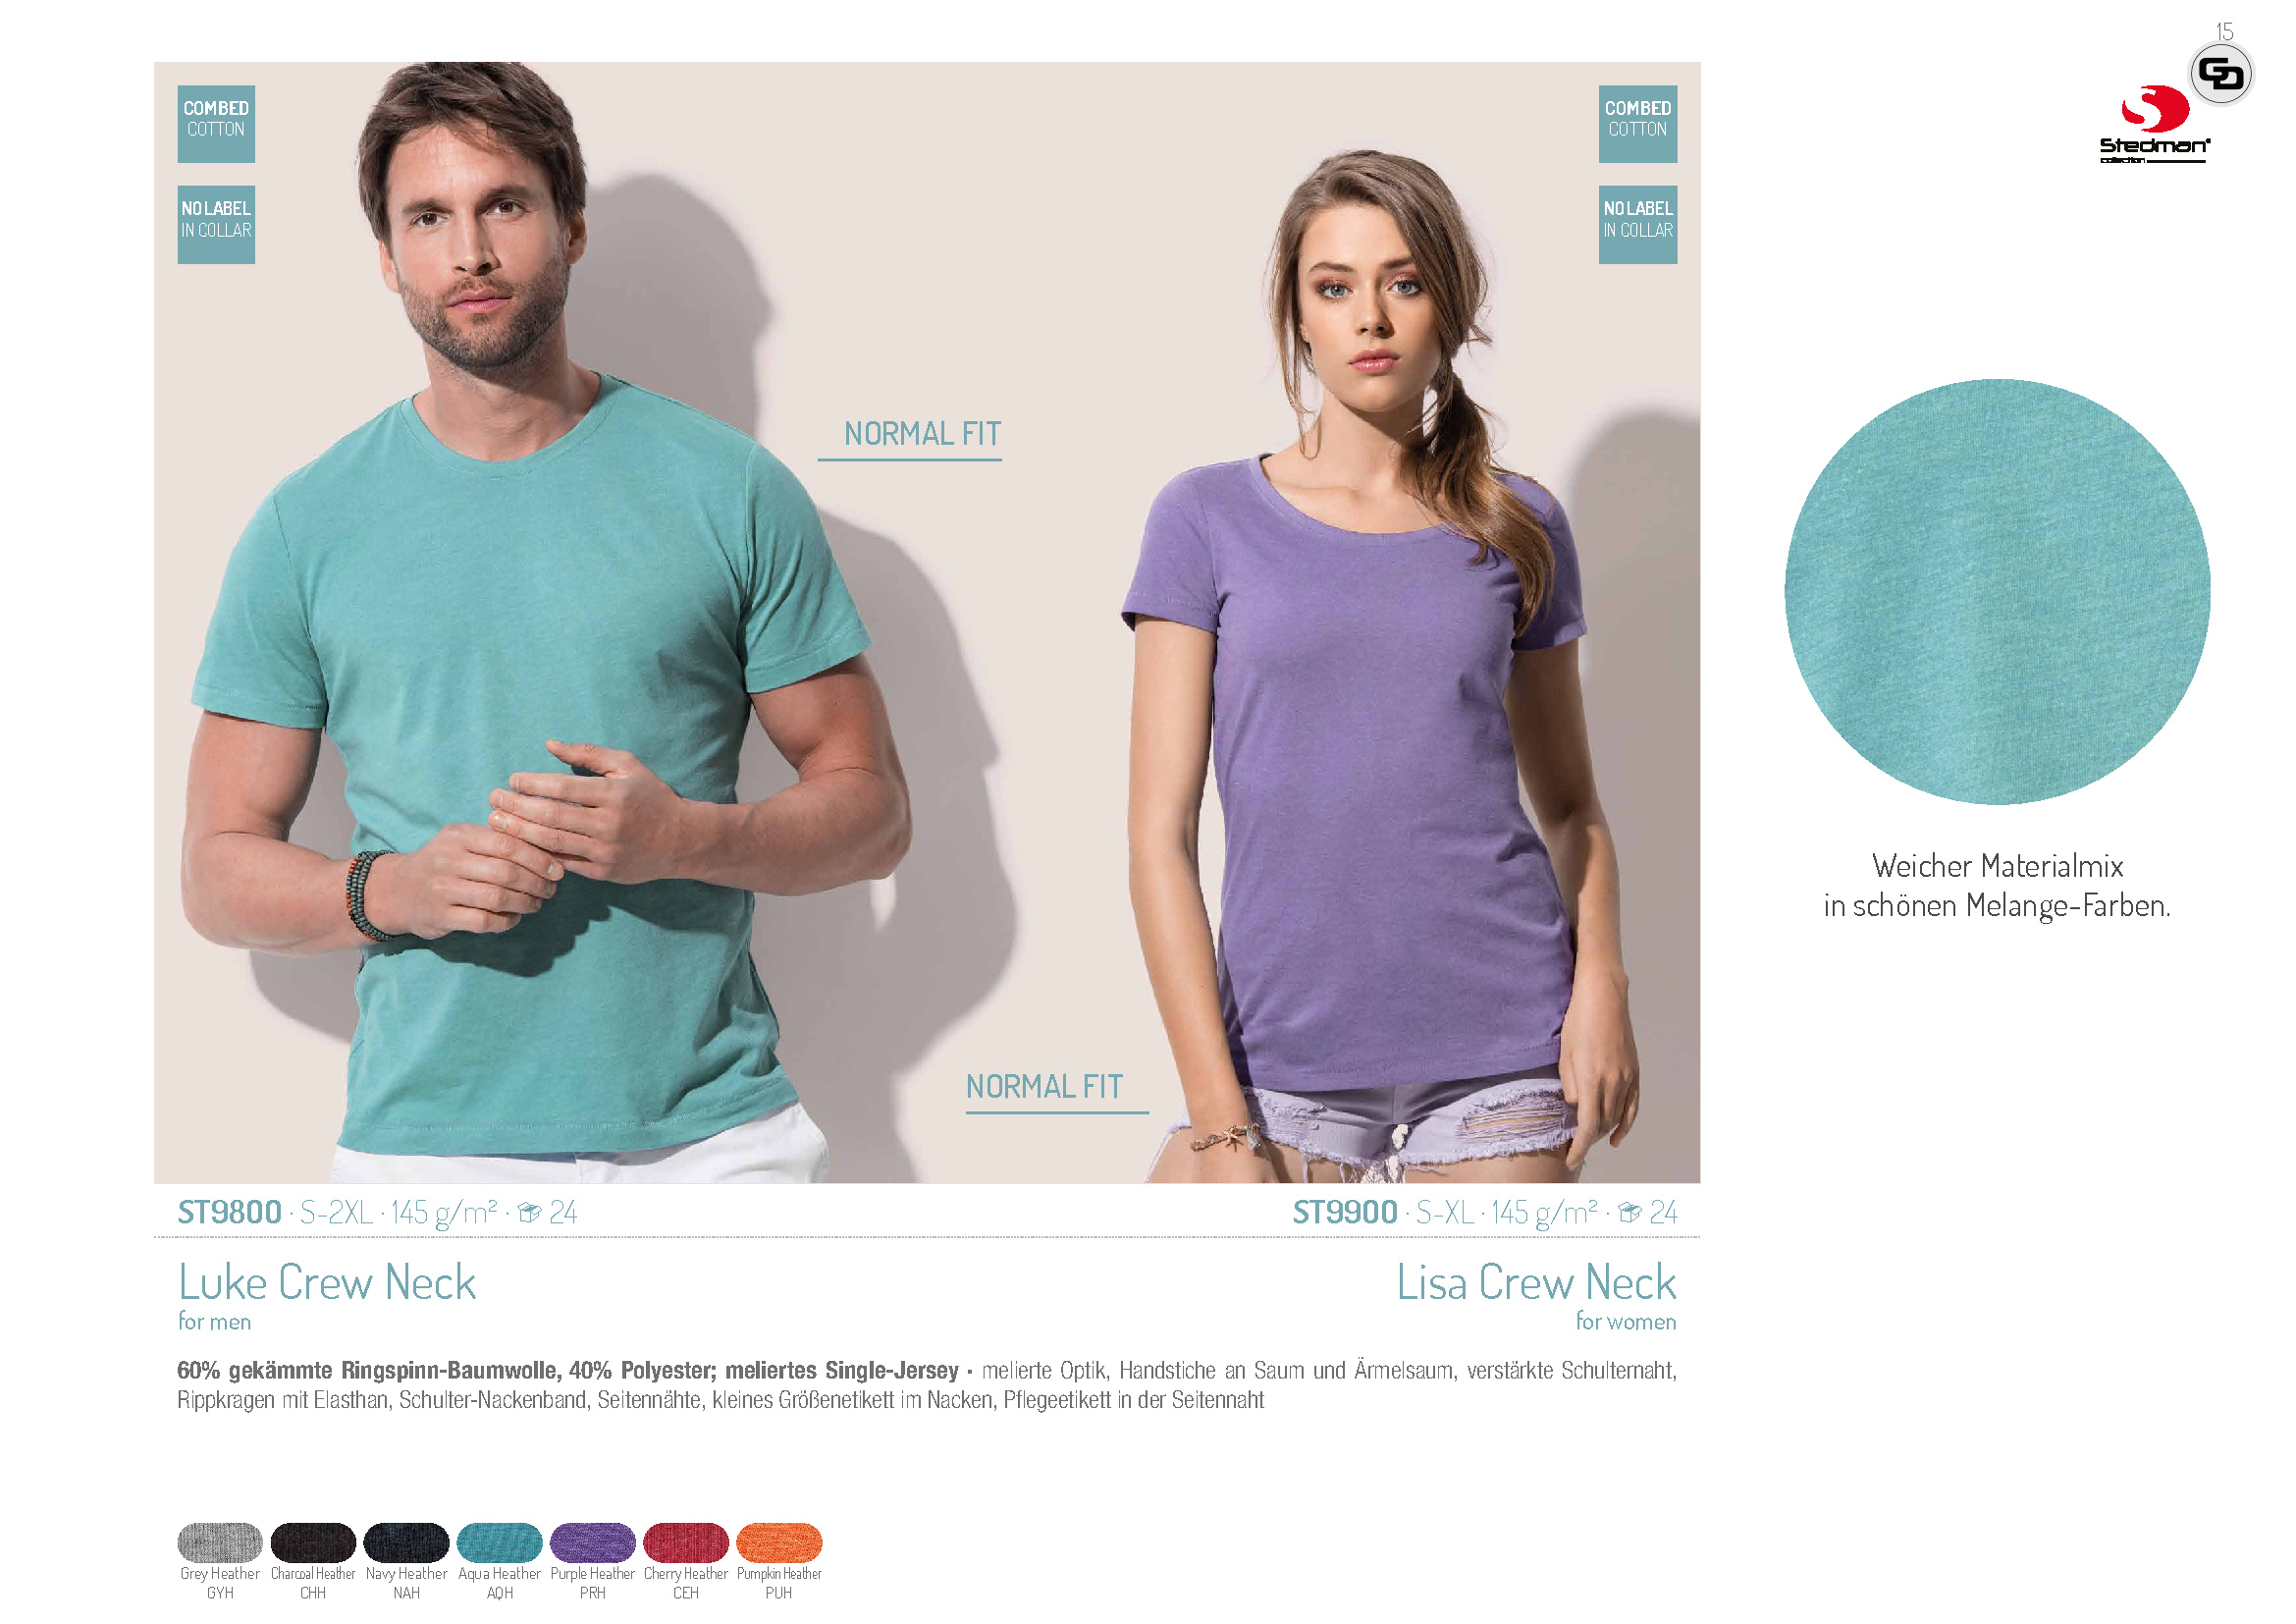Viewport: 2296px width, 1624px height.
Task: Click the round GD badge logo
Action: coord(2221,74)
